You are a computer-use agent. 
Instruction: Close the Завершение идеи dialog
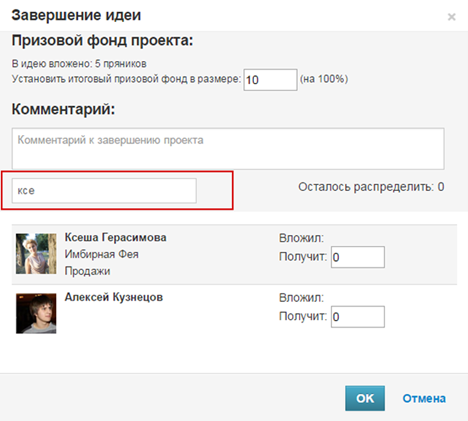tap(451, 17)
